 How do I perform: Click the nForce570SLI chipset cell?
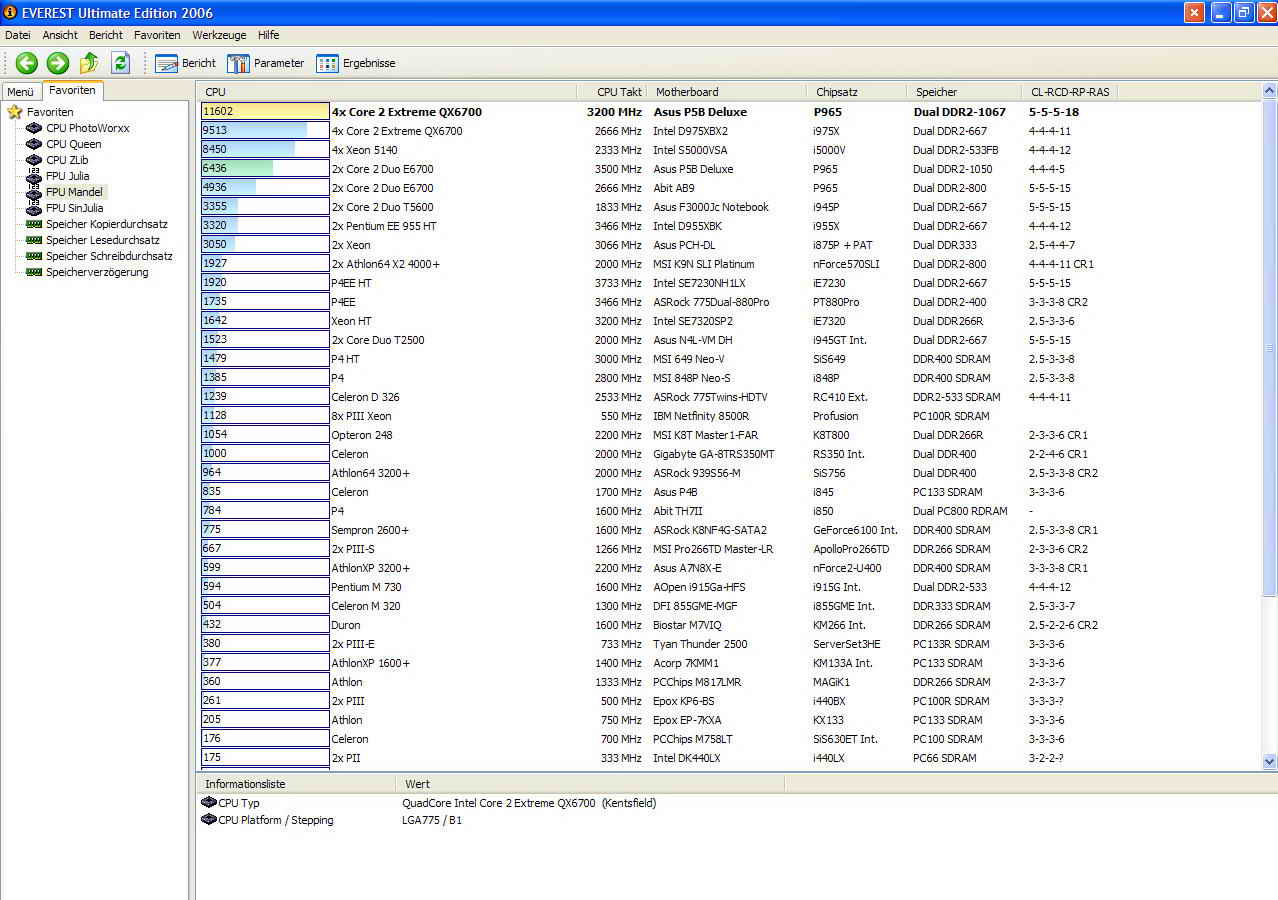pos(846,264)
